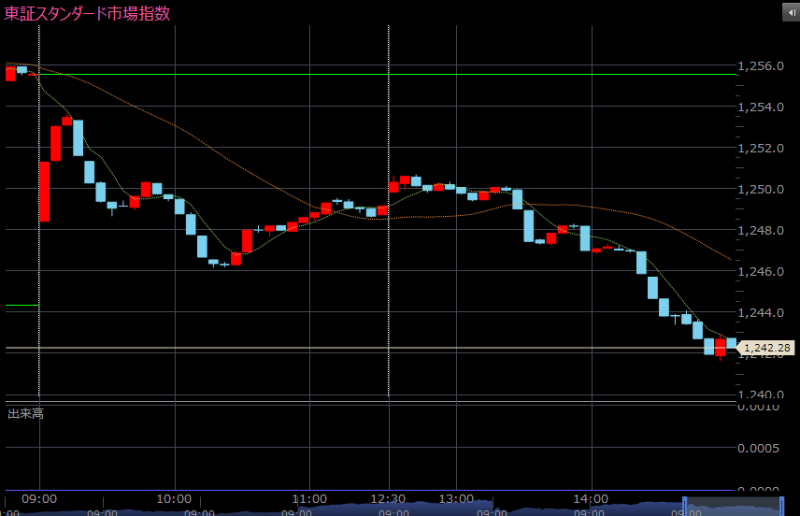Click the 1,254.0 price axis label
The width and height of the screenshot is (800, 516).
tap(761, 107)
